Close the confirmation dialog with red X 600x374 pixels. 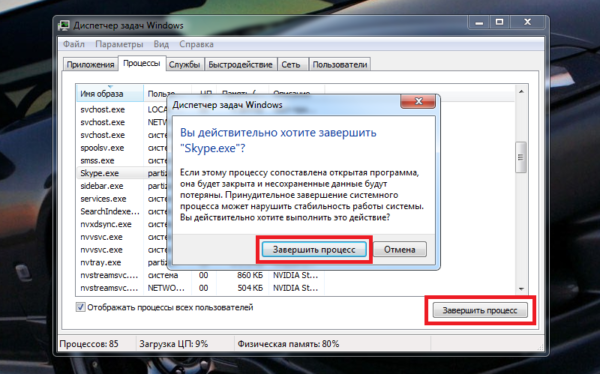pos(418,101)
